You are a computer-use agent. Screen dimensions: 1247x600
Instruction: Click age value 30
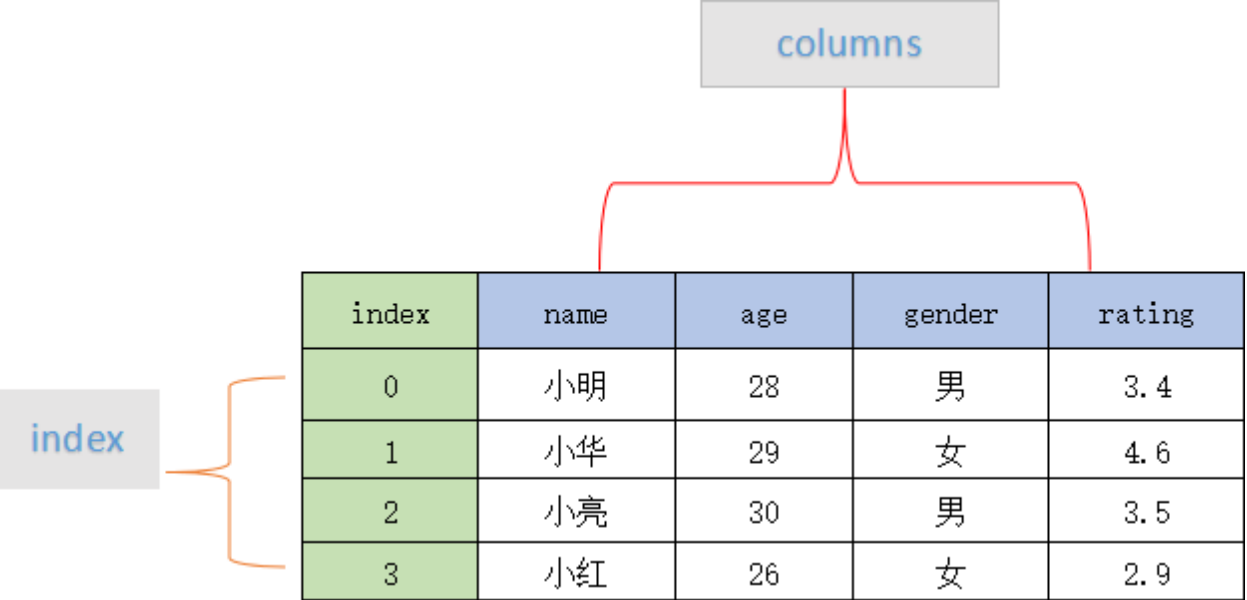pos(764,511)
